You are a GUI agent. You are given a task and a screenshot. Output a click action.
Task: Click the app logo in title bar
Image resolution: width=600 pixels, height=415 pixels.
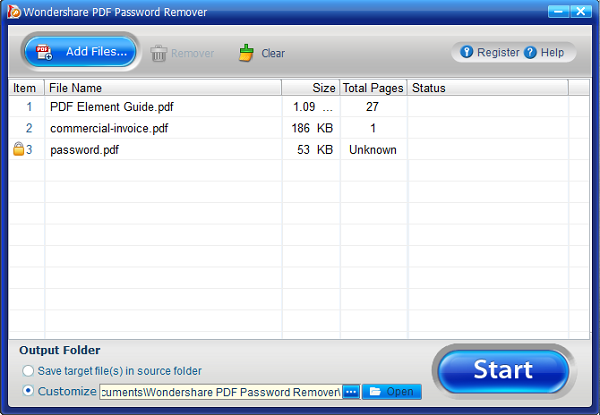pyautogui.click(x=13, y=12)
